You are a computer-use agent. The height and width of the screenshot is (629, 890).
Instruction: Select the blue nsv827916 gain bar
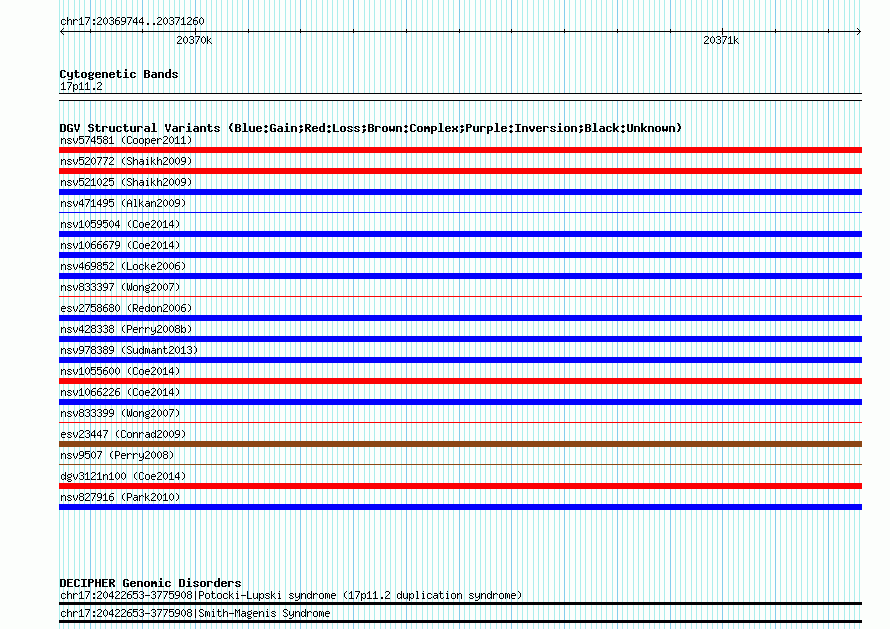[x=460, y=507]
